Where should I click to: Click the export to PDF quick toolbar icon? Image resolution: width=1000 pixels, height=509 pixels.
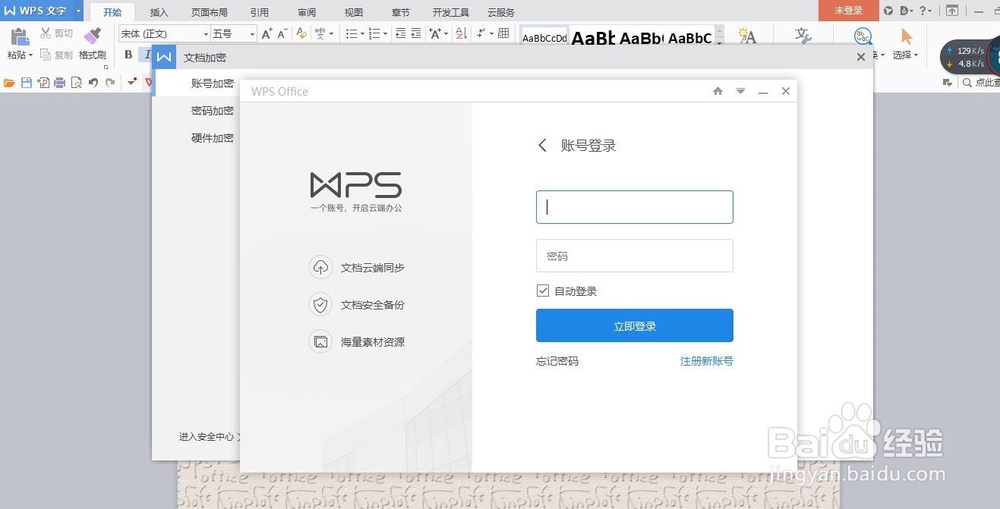pos(43,82)
